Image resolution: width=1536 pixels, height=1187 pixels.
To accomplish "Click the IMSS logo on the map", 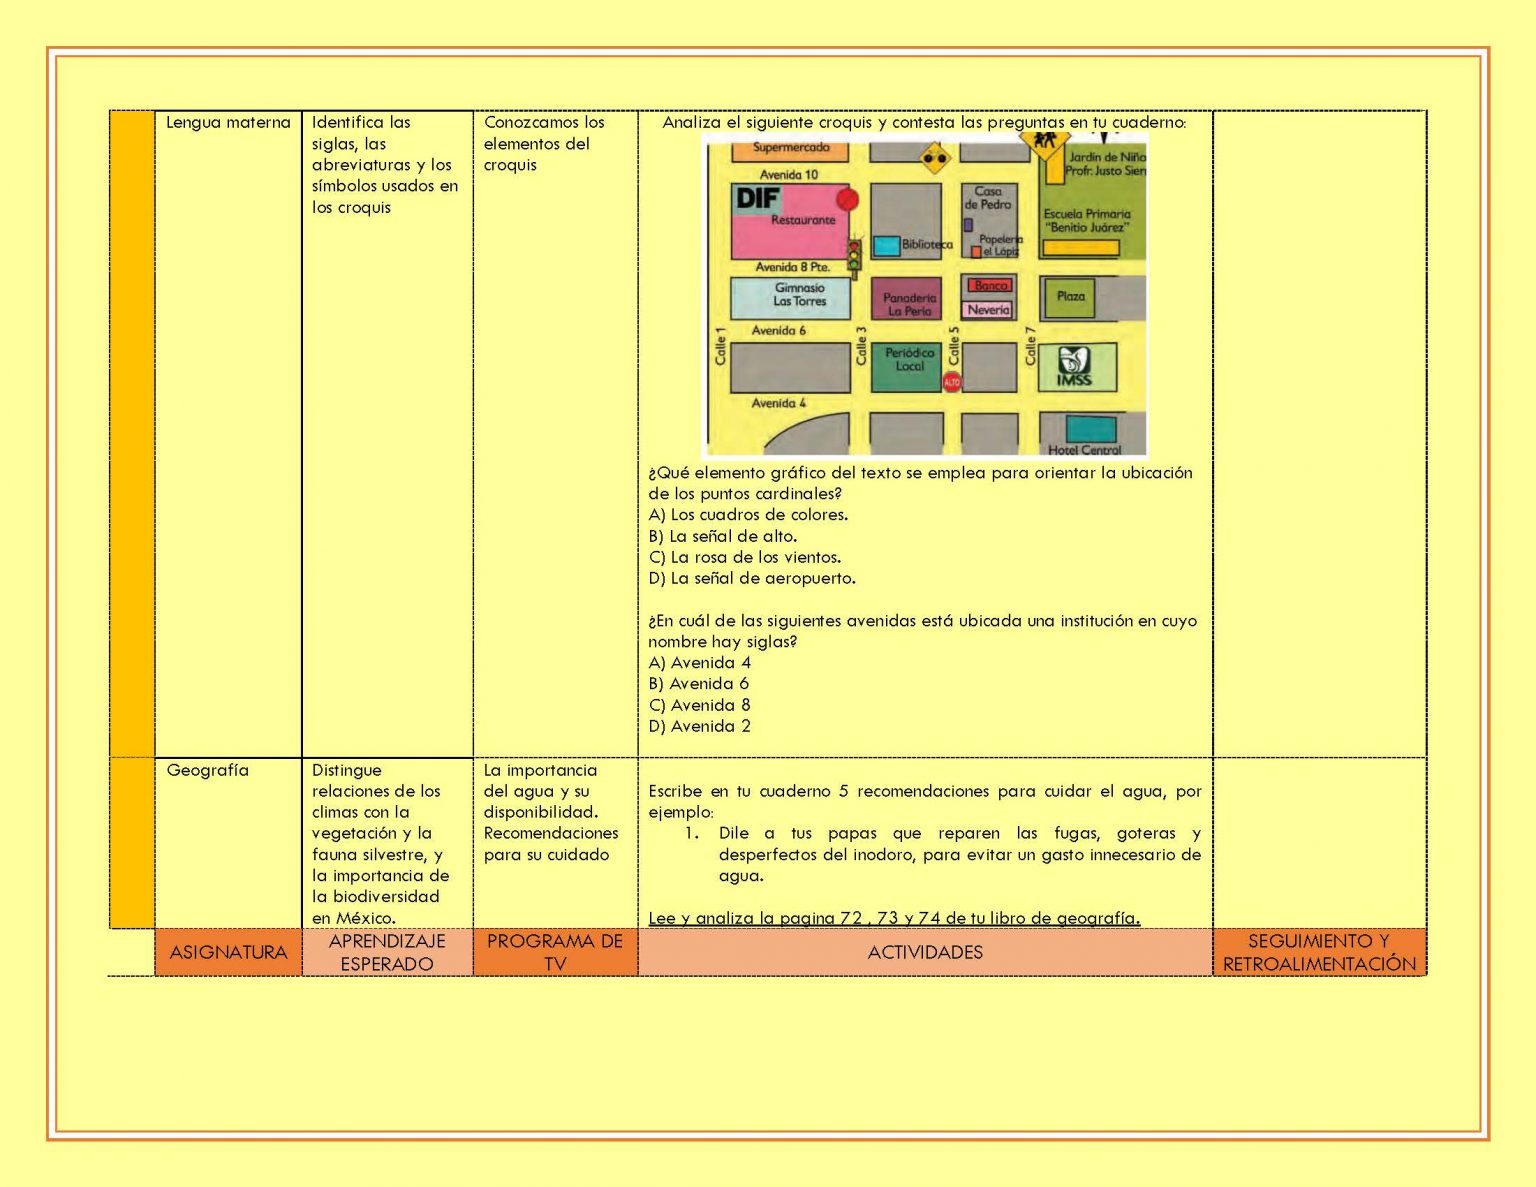I will (1074, 367).
